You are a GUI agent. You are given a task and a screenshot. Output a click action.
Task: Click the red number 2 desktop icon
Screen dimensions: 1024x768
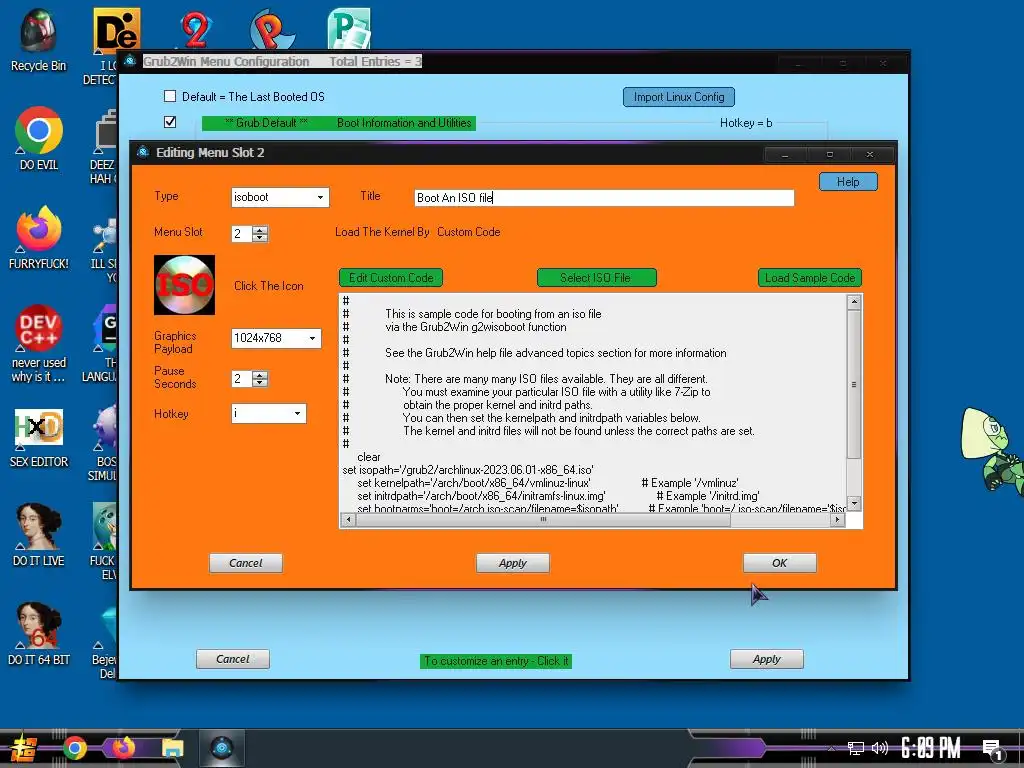click(195, 29)
